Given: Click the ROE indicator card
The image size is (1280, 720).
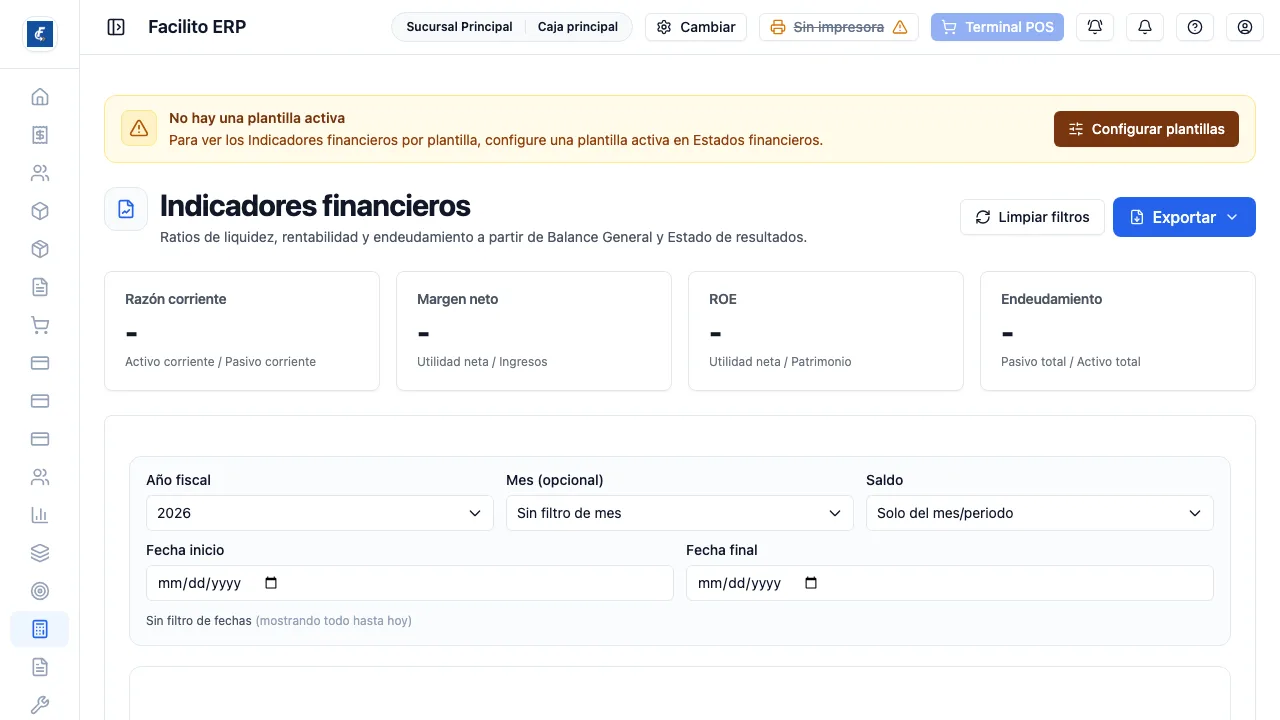Looking at the screenshot, I should click(x=826, y=331).
